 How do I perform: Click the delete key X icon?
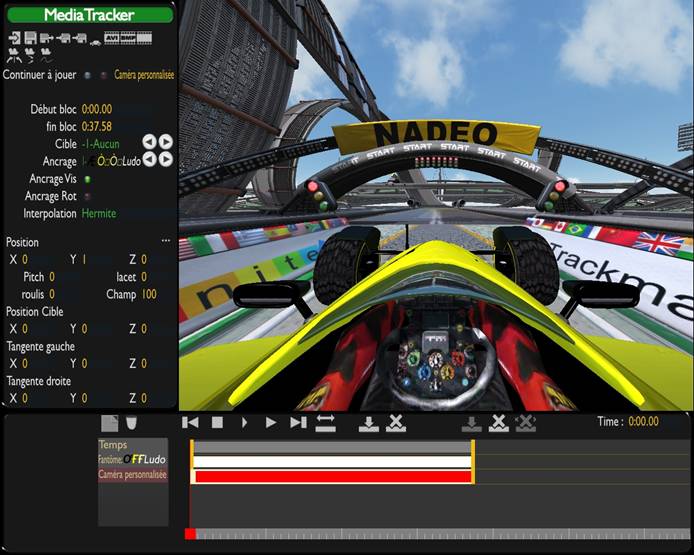click(x=499, y=423)
